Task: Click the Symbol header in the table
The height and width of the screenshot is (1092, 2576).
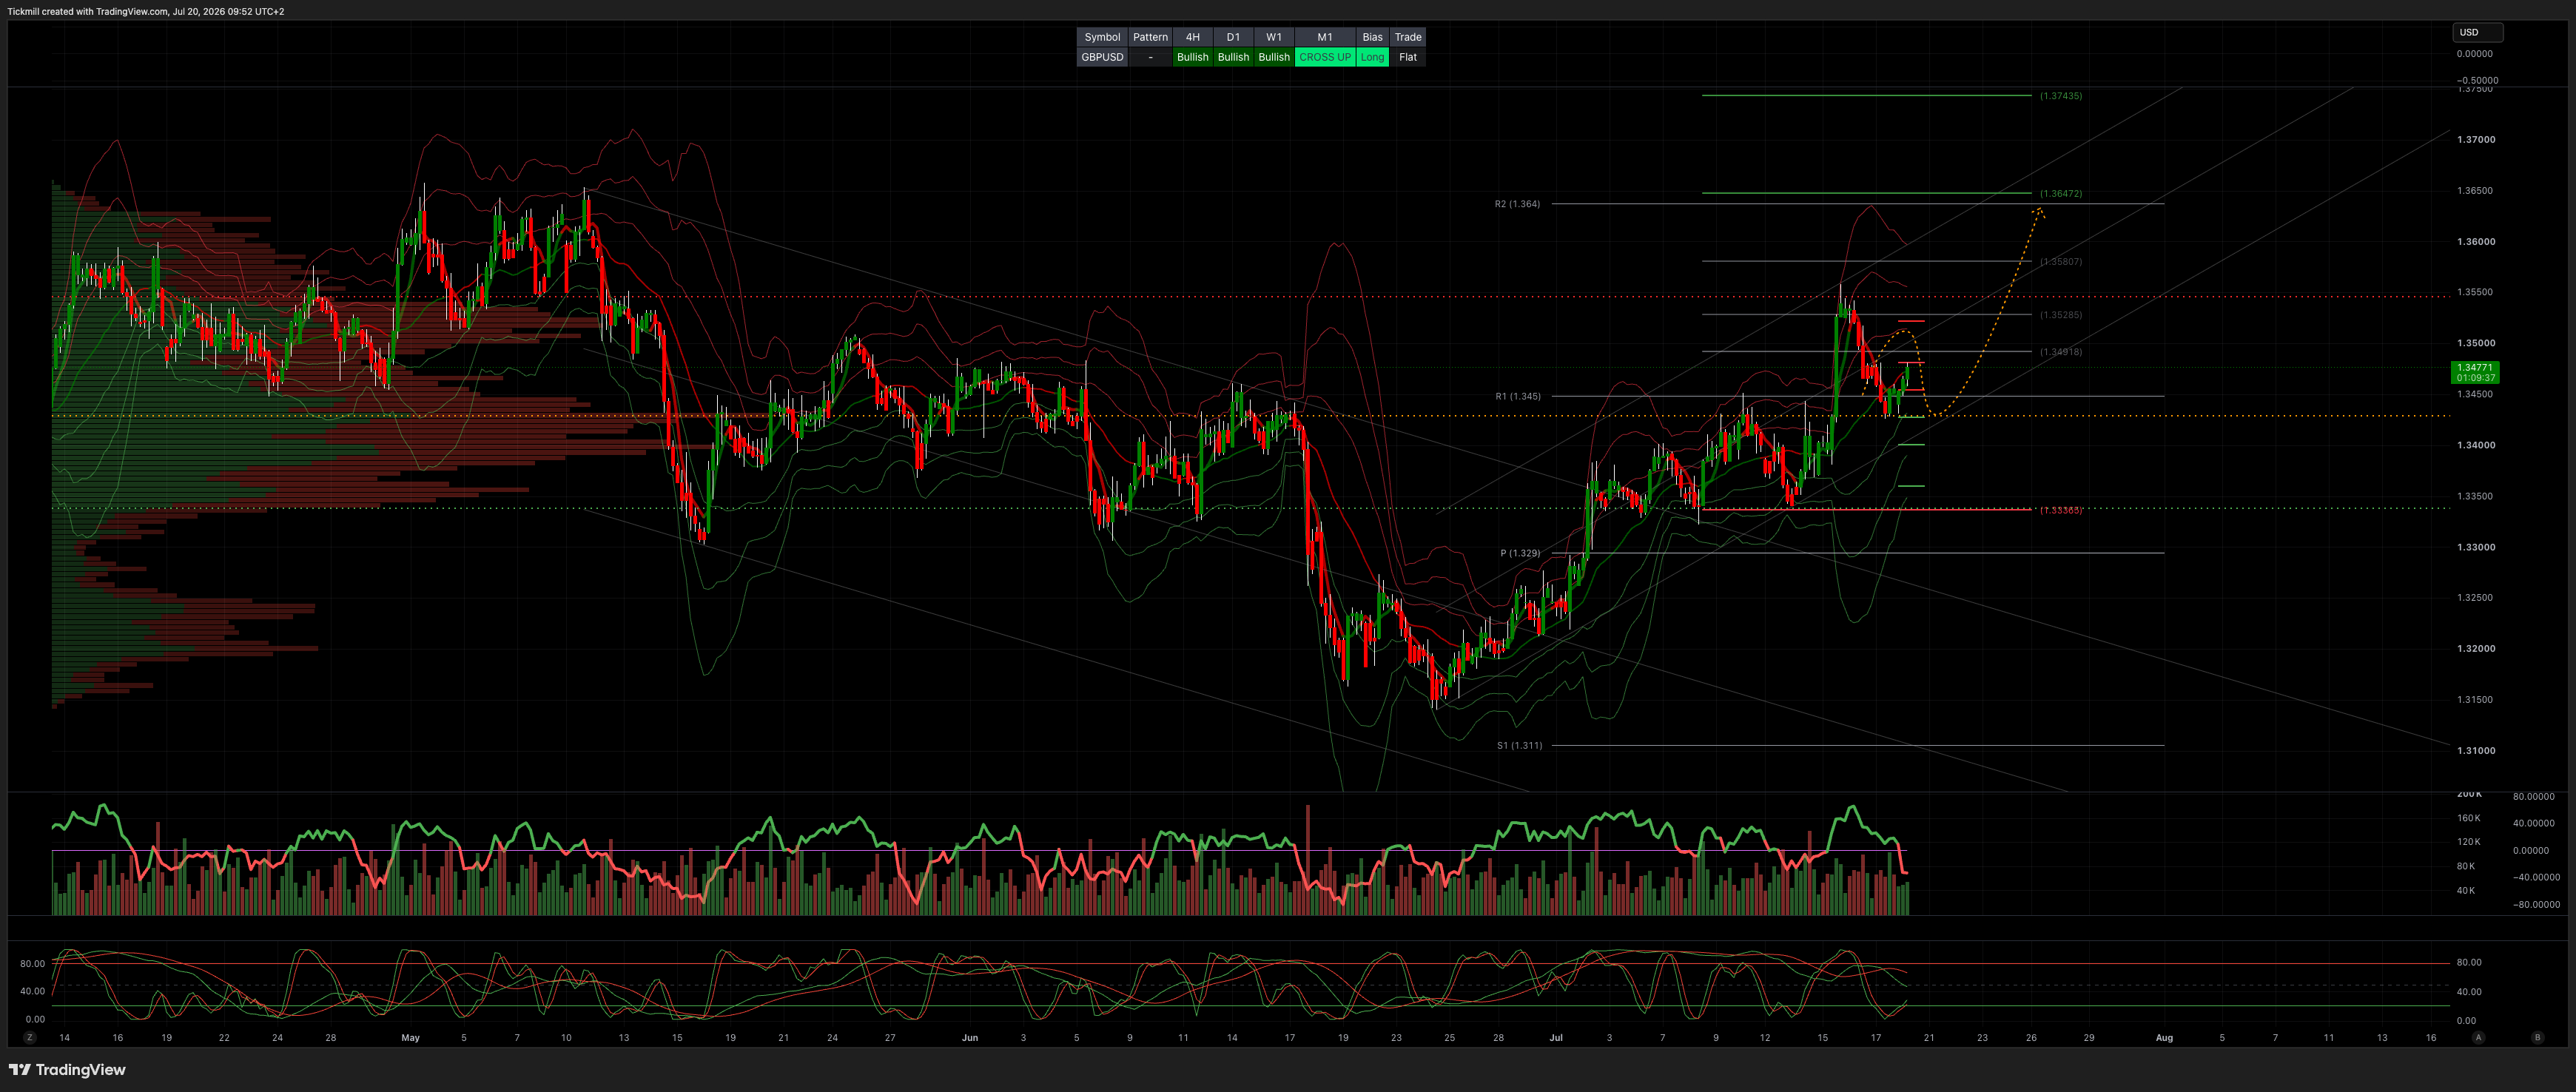Action: [1102, 37]
